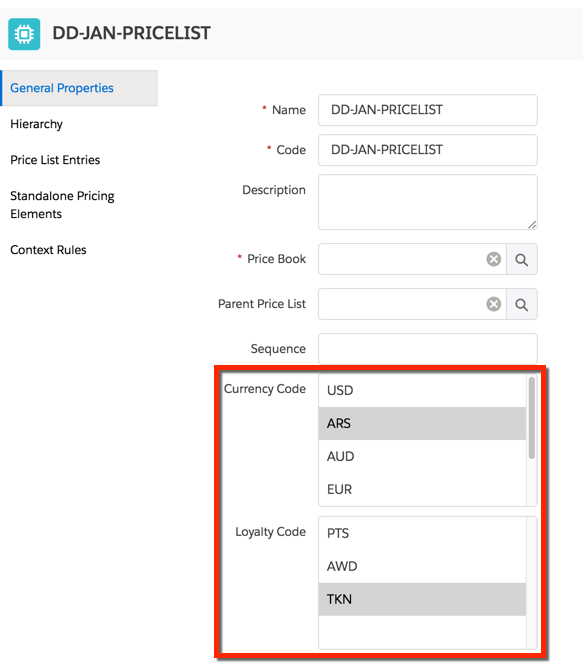Clear the Price Book field with X icon

(x=493, y=259)
